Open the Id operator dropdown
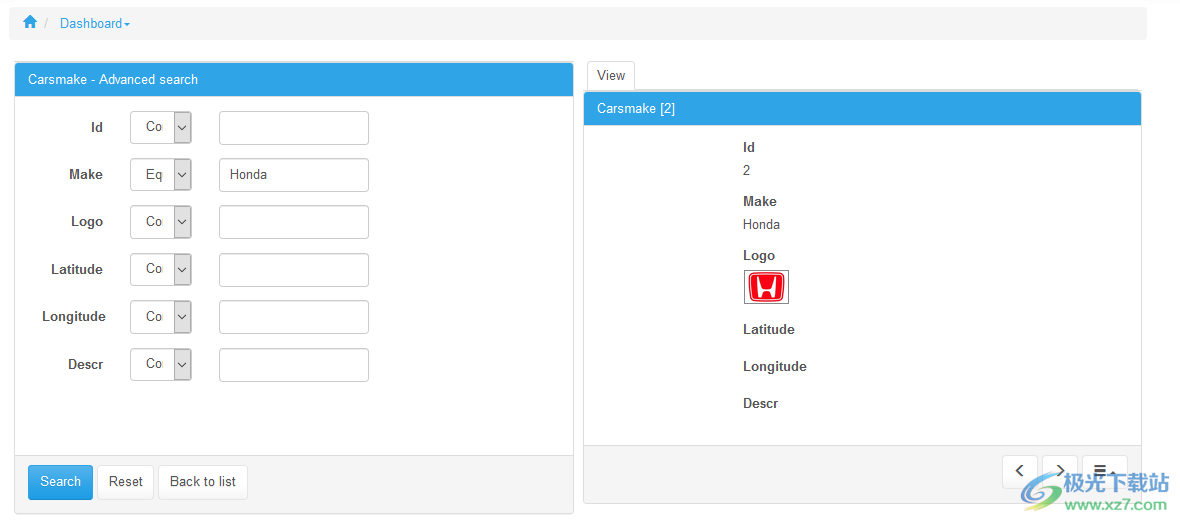 [161, 127]
